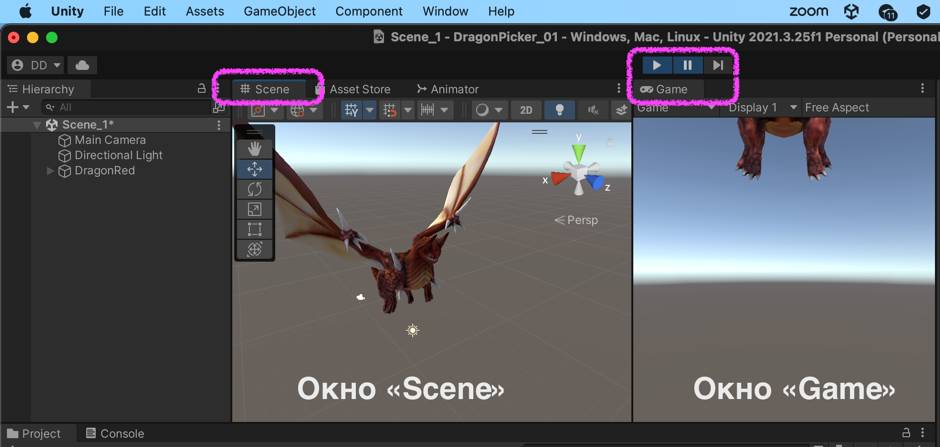940x447 pixels.
Task: Click the Pause button
Action: click(687, 65)
